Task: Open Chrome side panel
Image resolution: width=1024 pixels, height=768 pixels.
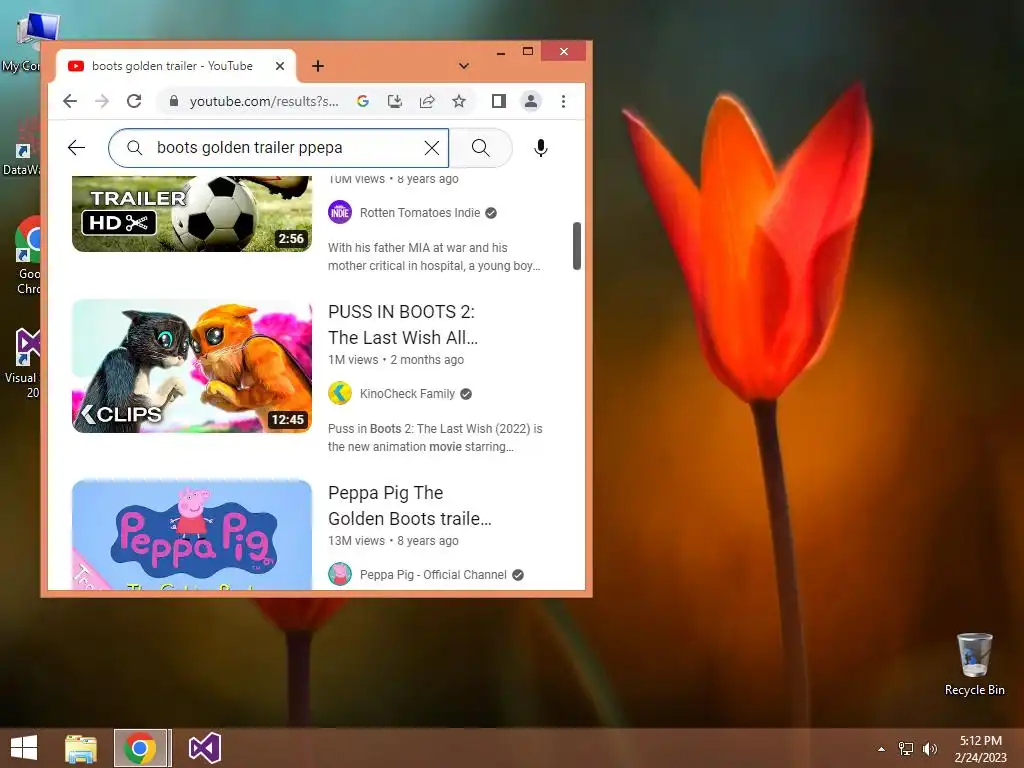Action: (x=499, y=101)
